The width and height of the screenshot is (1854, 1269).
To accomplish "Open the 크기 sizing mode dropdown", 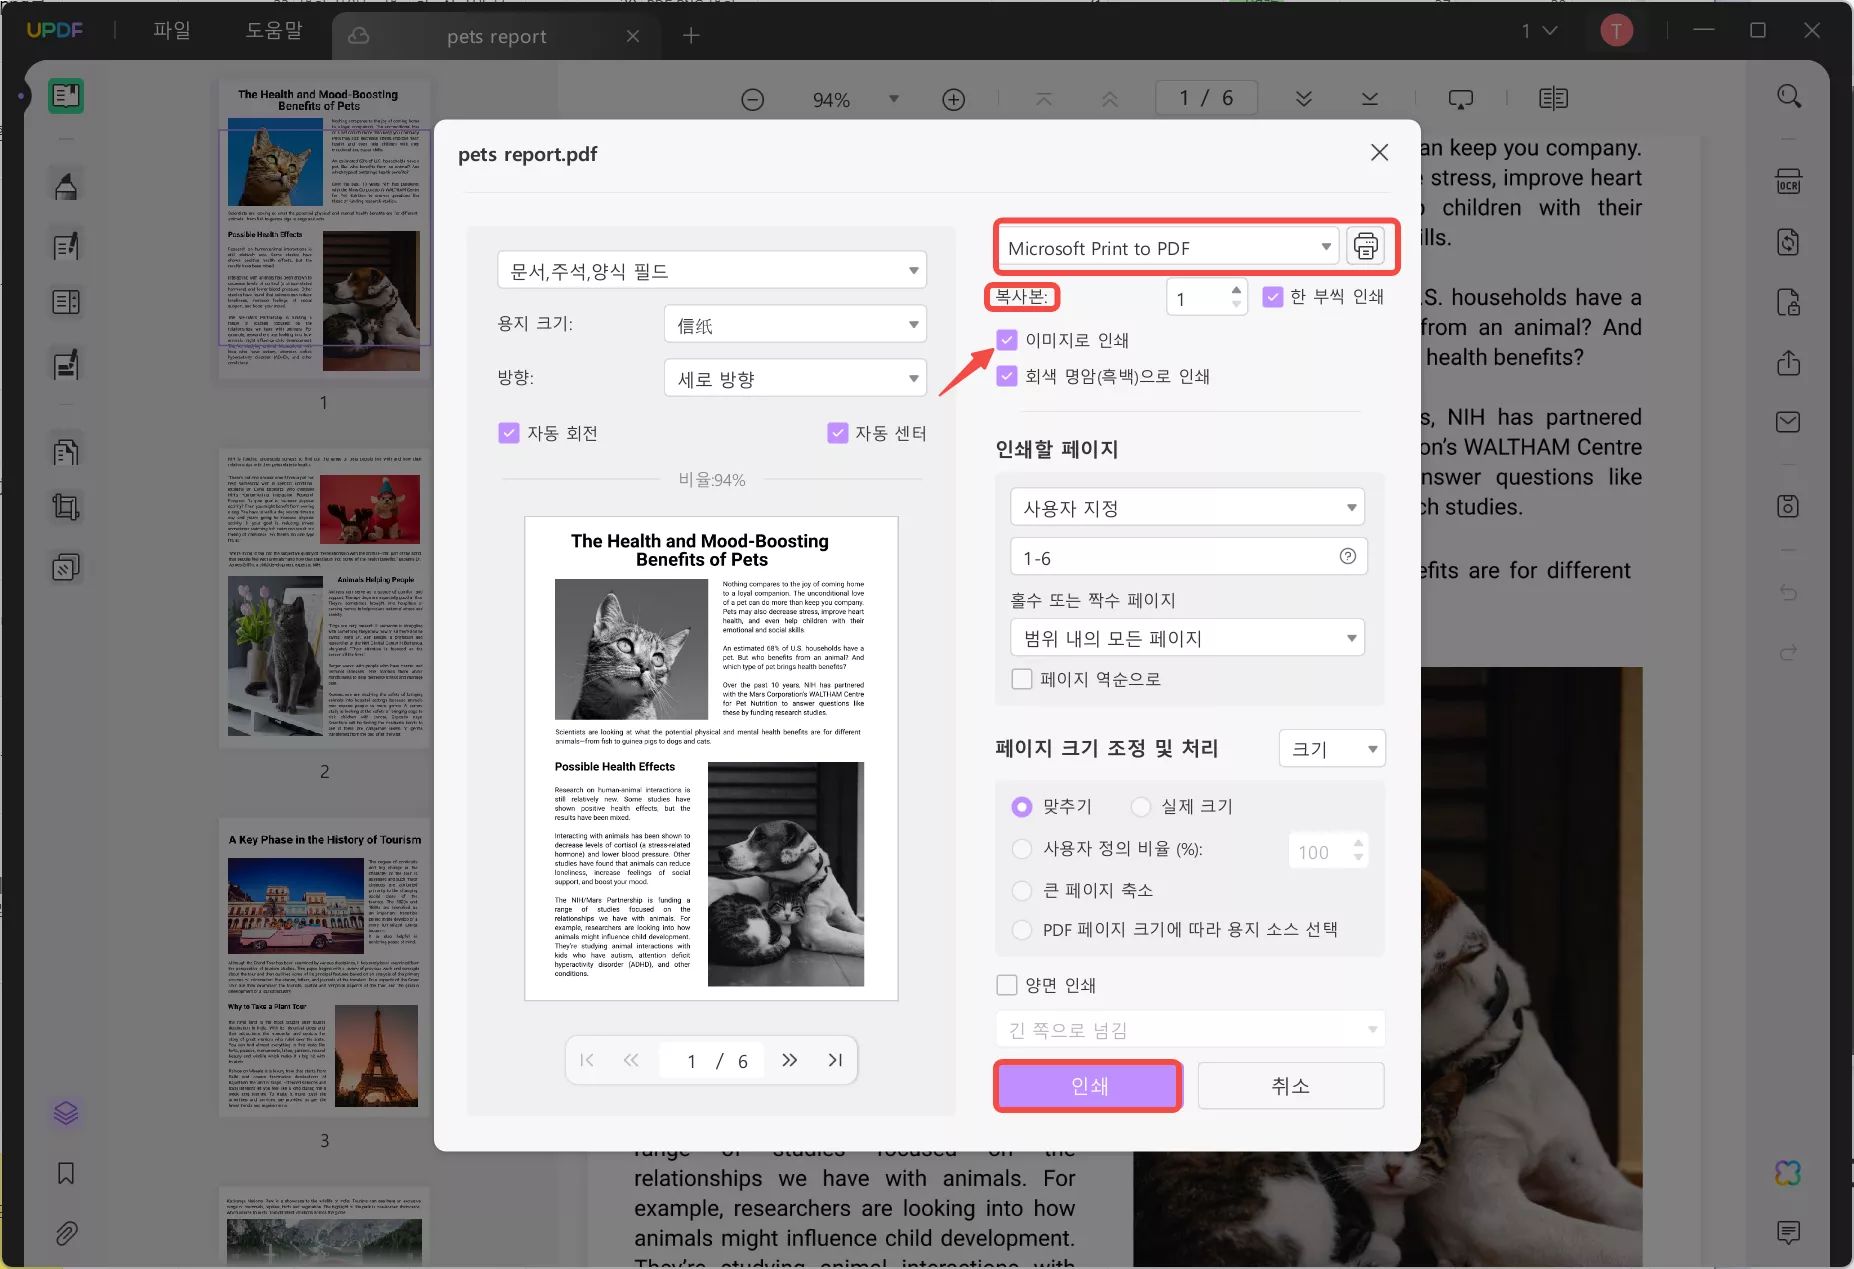I will (1332, 748).
